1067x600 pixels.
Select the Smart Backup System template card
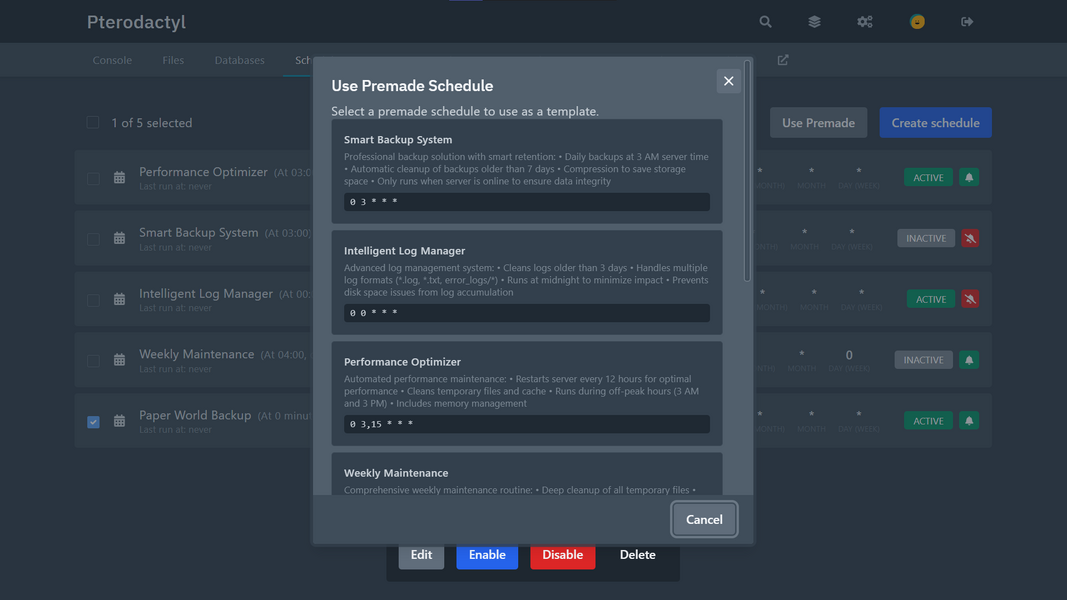tap(527, 171)
